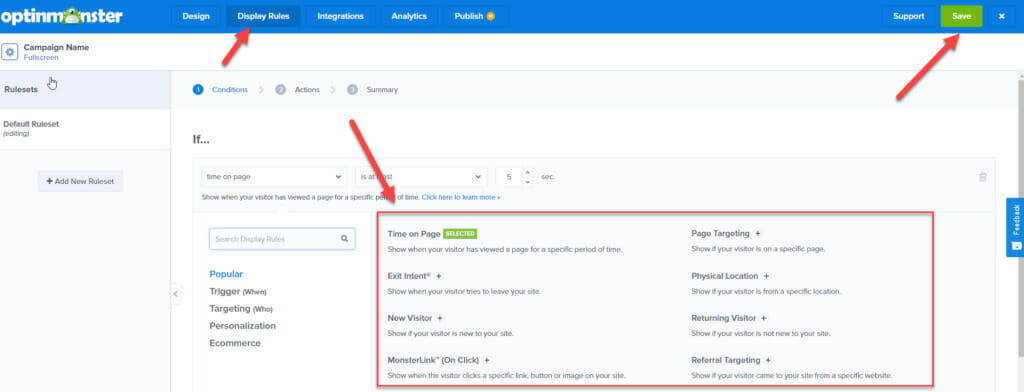Click the OptinMonster logo
The width and height of the screenshot is (1024, 392).
pos(61,16)
